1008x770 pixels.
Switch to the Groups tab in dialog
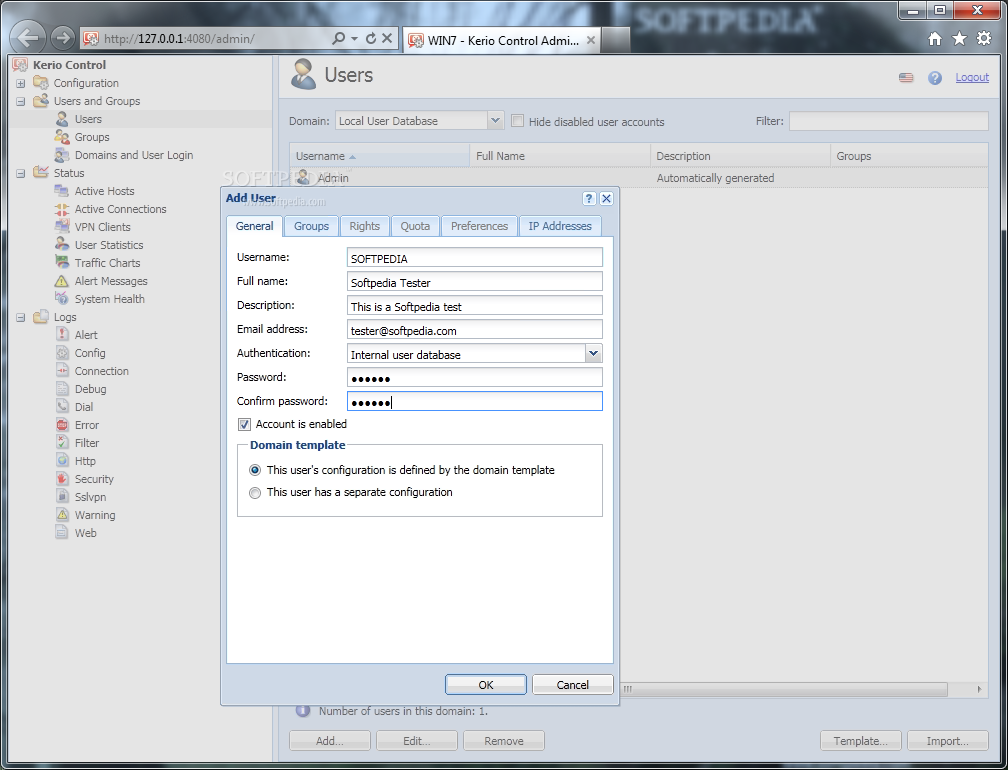[x=311, y=226]
